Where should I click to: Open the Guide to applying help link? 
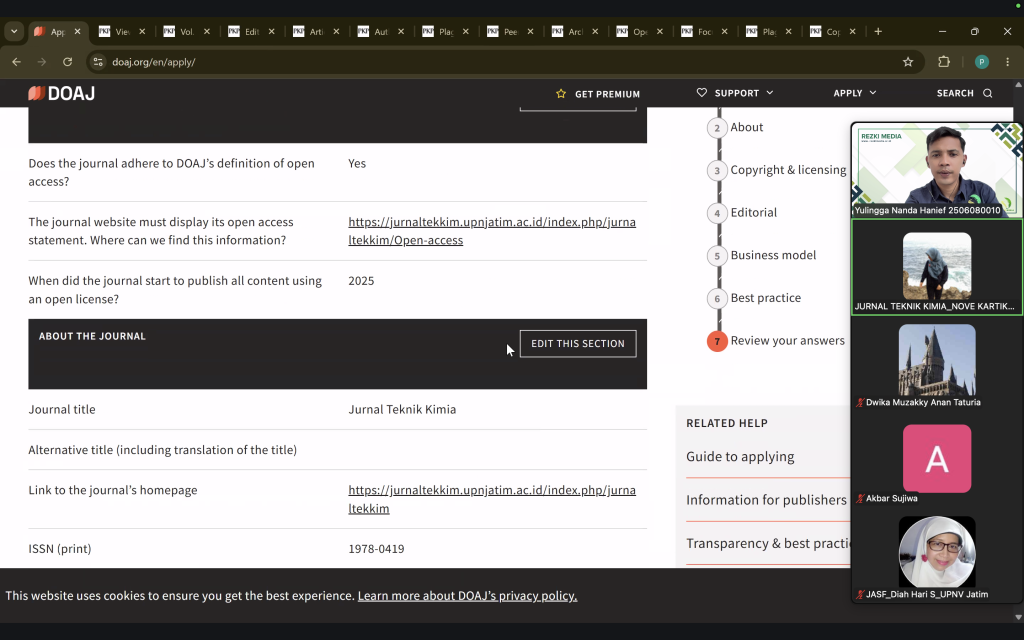740,456
